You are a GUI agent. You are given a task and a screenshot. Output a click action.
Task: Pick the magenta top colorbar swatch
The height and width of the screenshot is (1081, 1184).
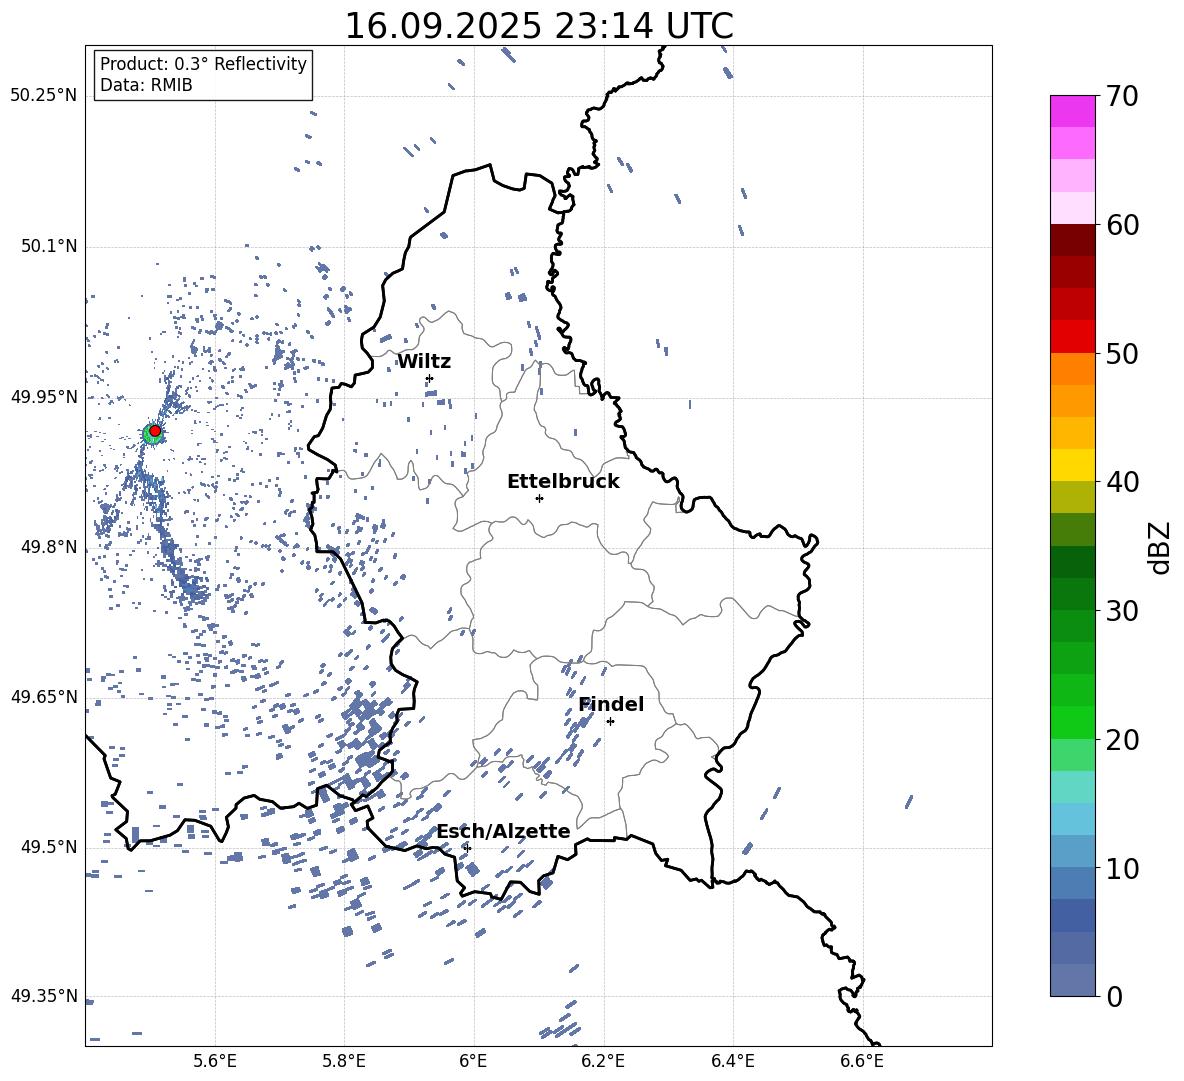pyautogui.click(x=1073, y=112)
